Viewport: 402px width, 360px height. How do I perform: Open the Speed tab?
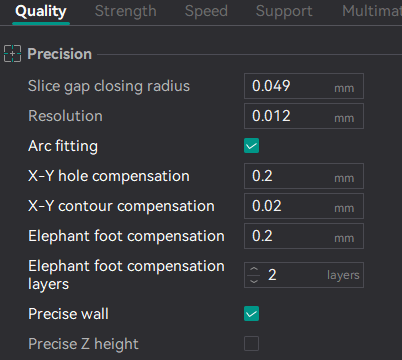coord(206,11)
